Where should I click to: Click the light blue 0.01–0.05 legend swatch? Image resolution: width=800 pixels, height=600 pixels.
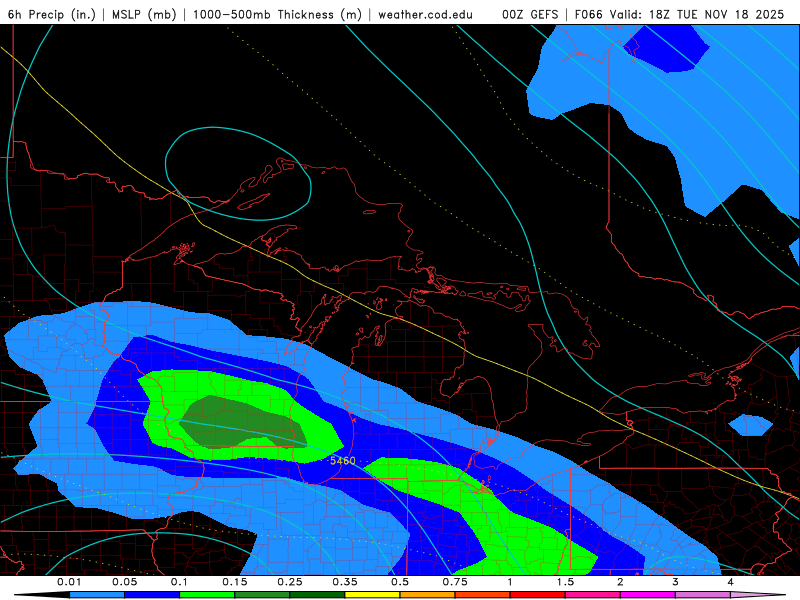pos(97,595)
